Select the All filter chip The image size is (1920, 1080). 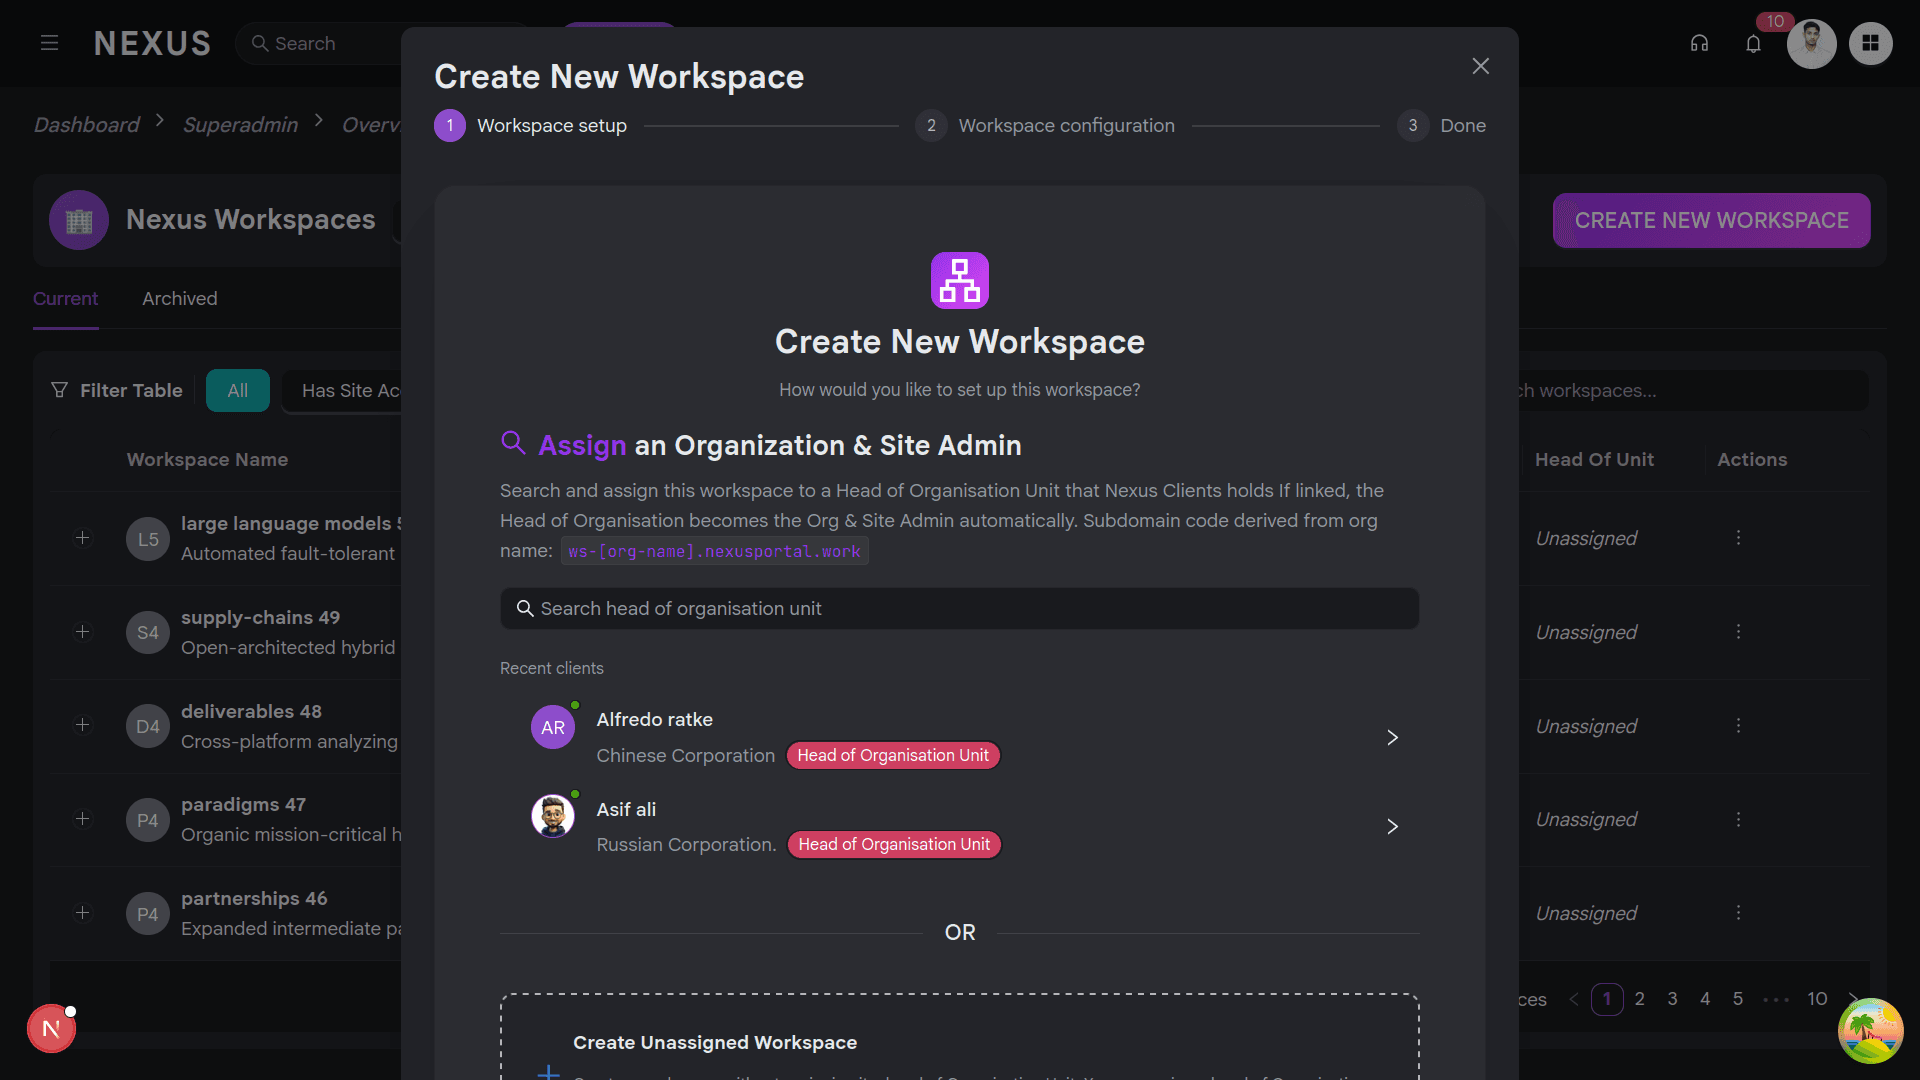click(x=238, y=391)
